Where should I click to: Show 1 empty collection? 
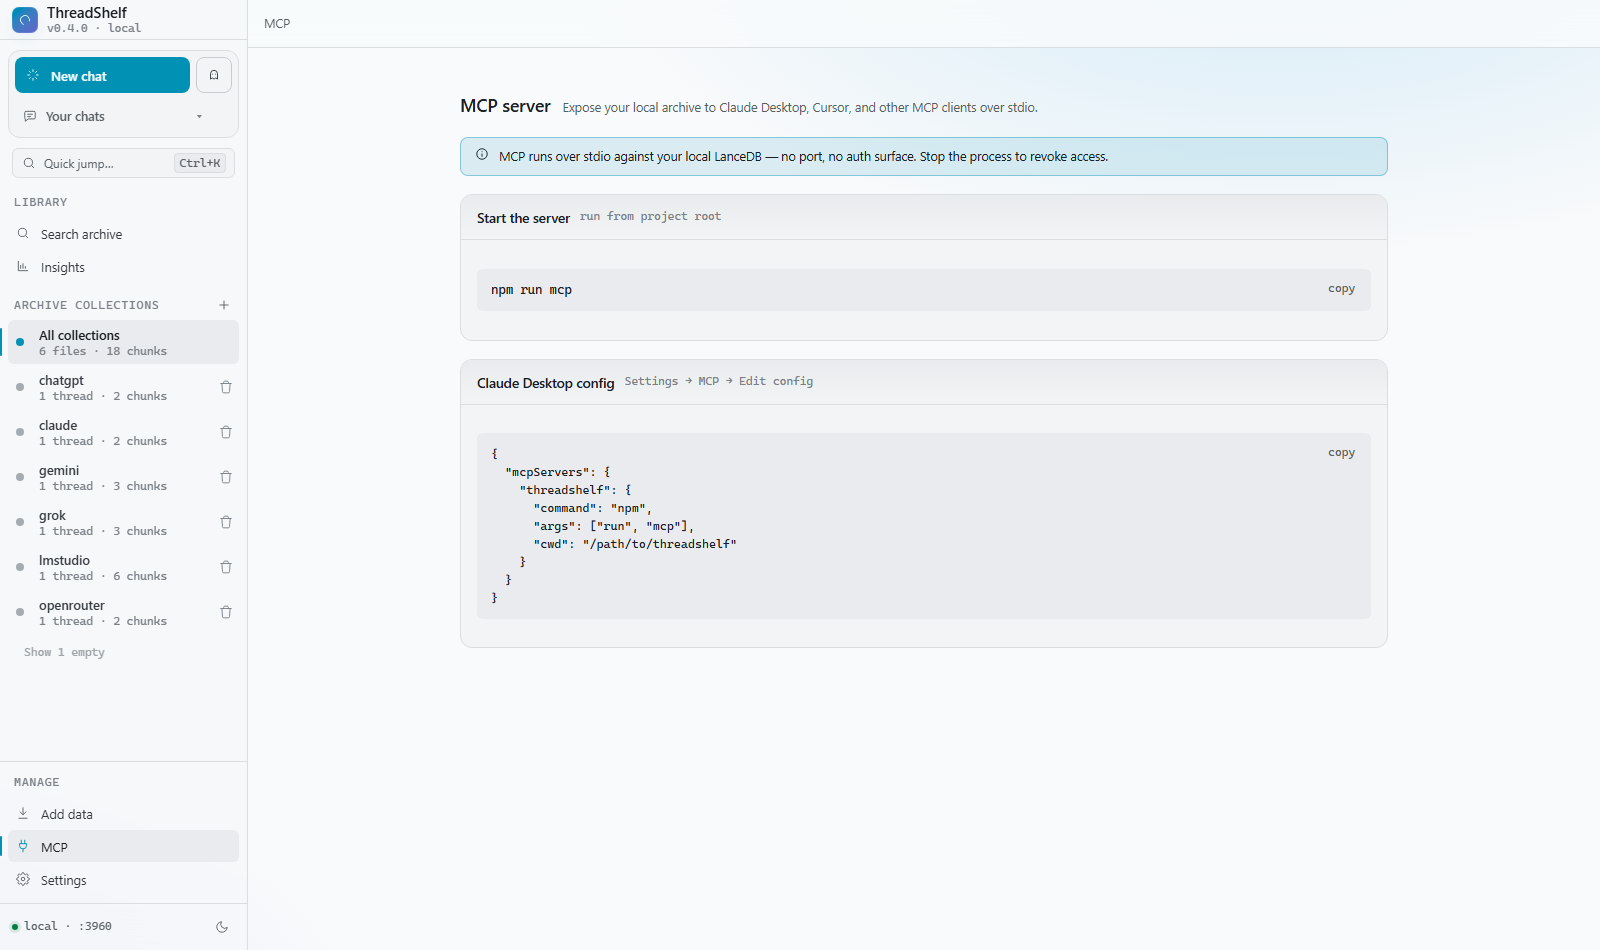64,652
